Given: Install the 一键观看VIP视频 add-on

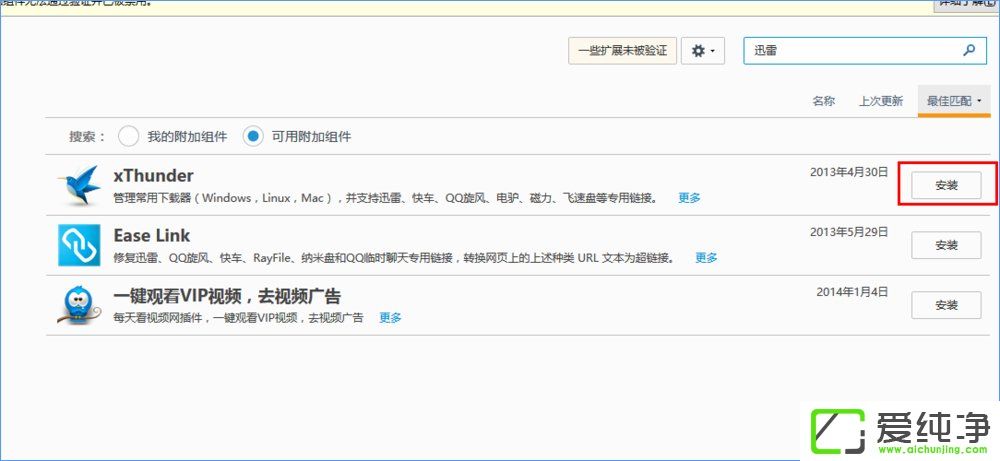Looking at the screenshot, I should tap(946, 305).
